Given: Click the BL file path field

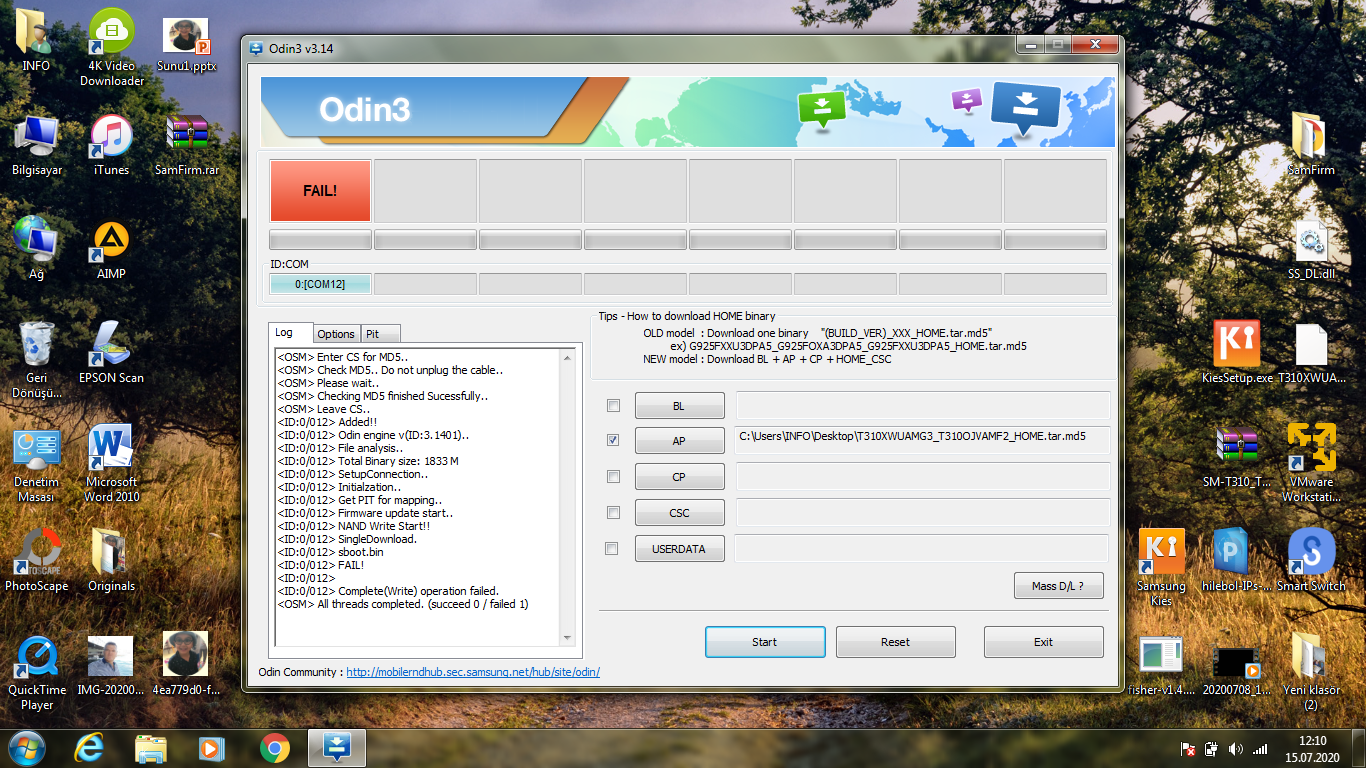Looking at the screenshot, I should [922, 405].
